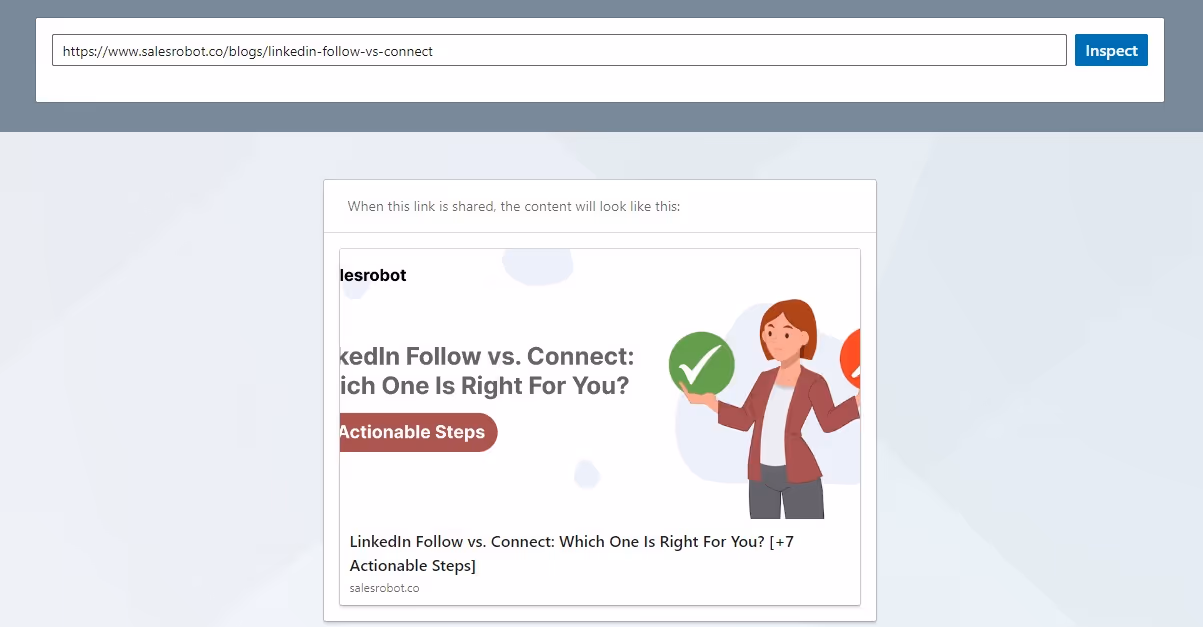Click the 'When this link is shared' header text

tap(513, 206)
